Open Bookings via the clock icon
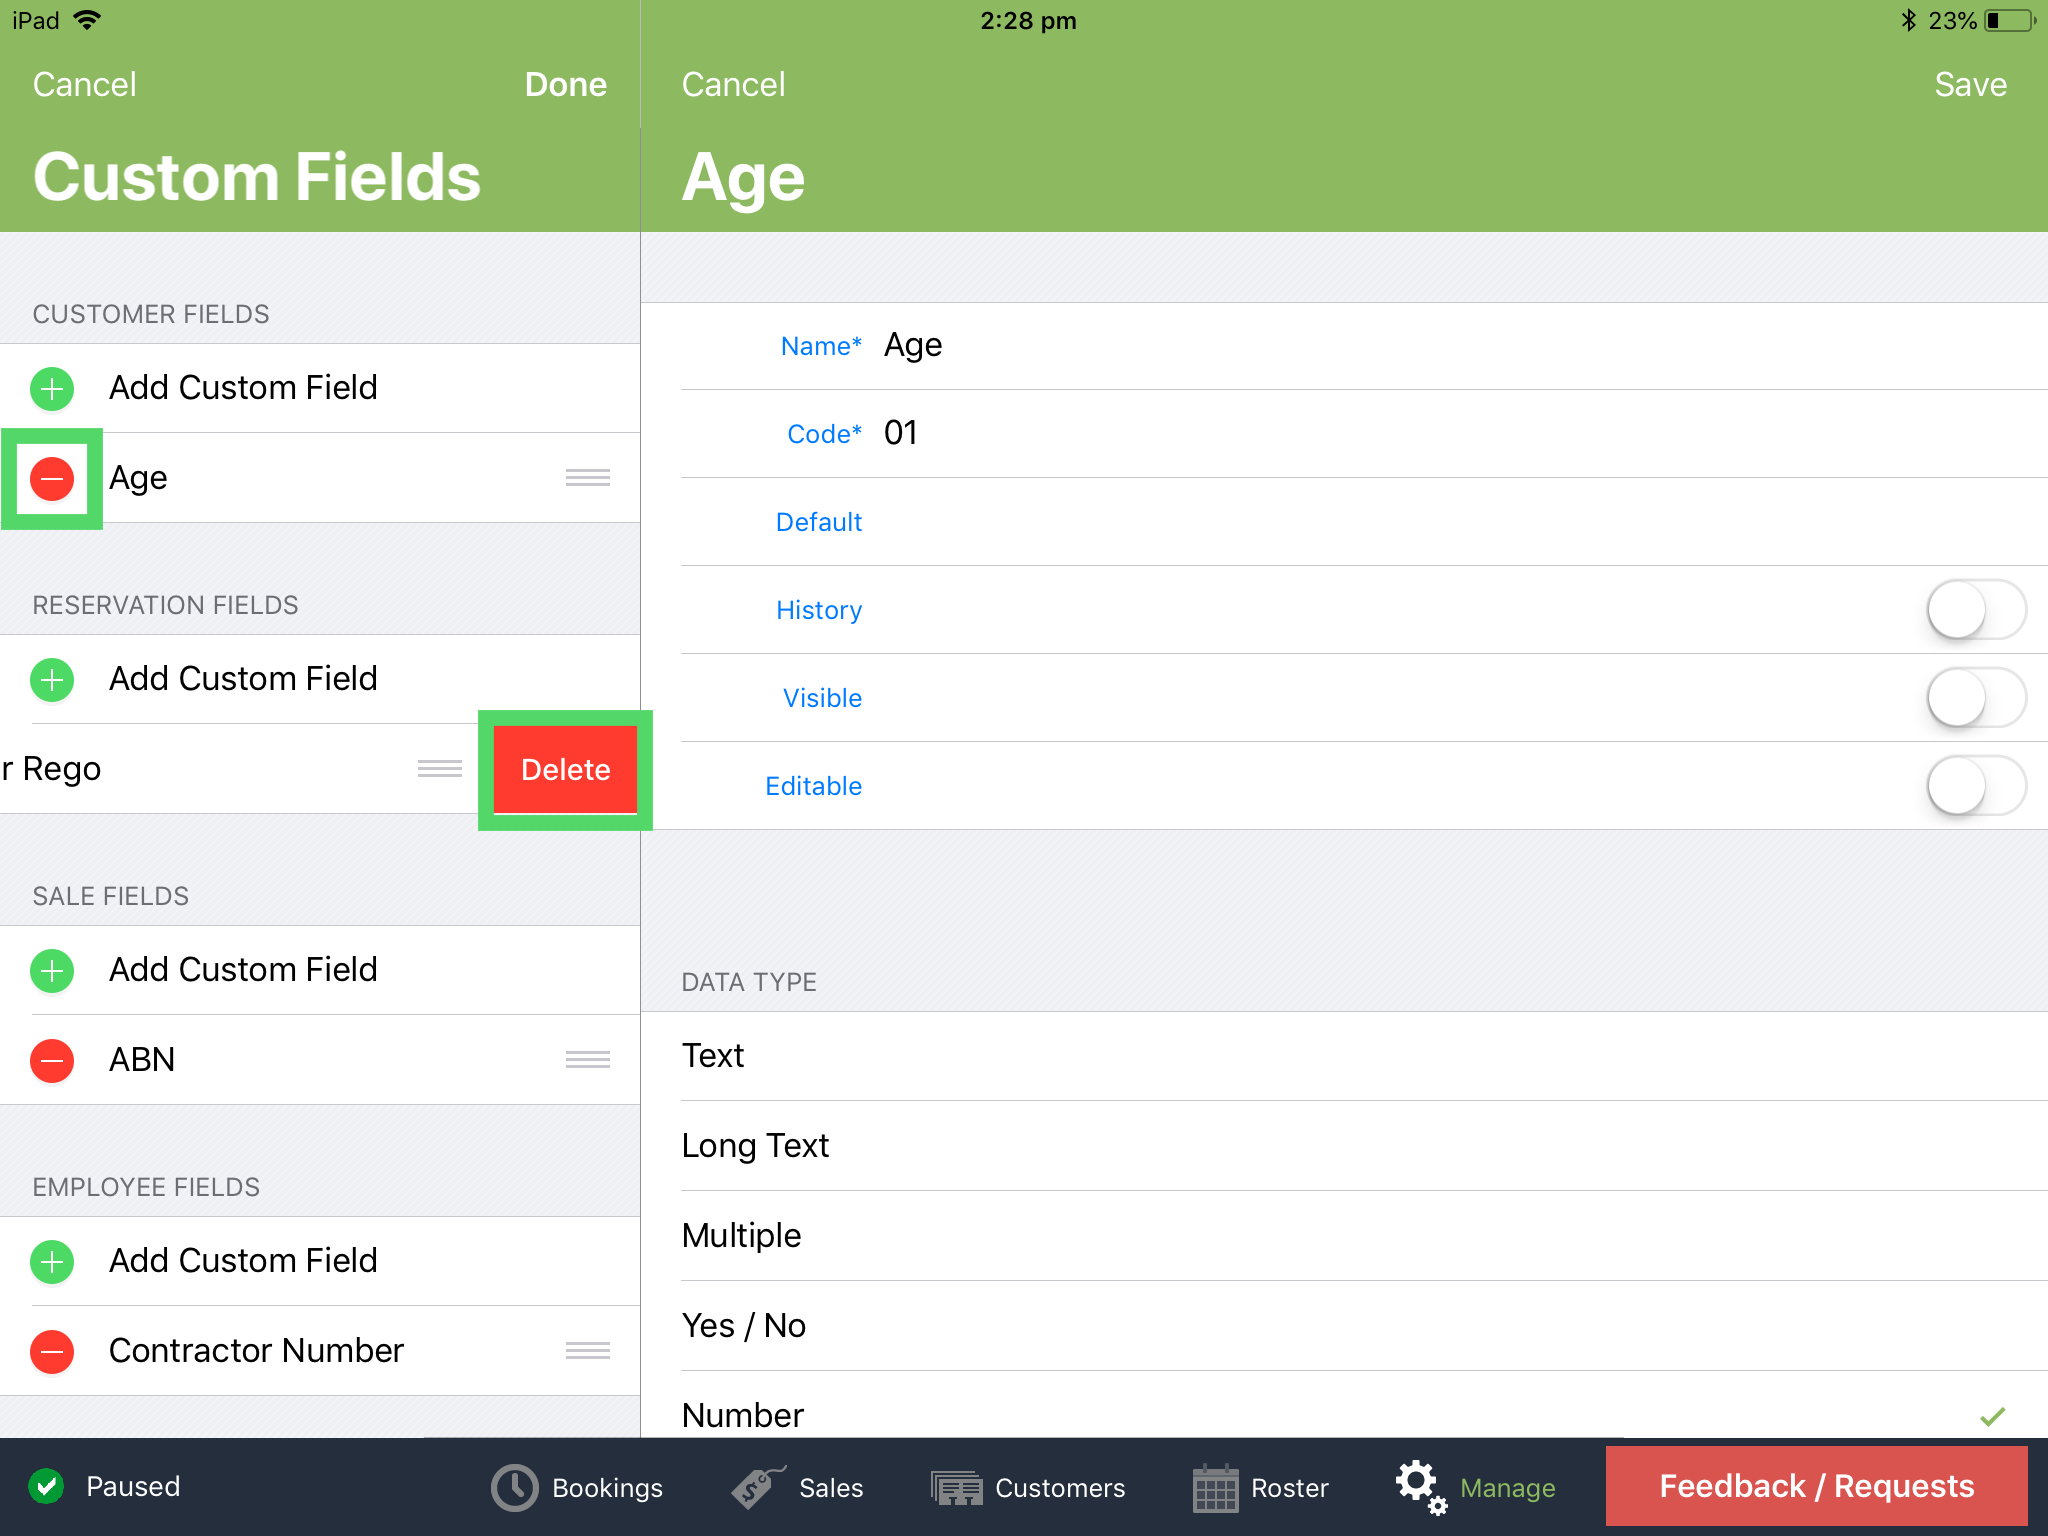This screenshot has height=1536, width=2048. coord(515,1488)
